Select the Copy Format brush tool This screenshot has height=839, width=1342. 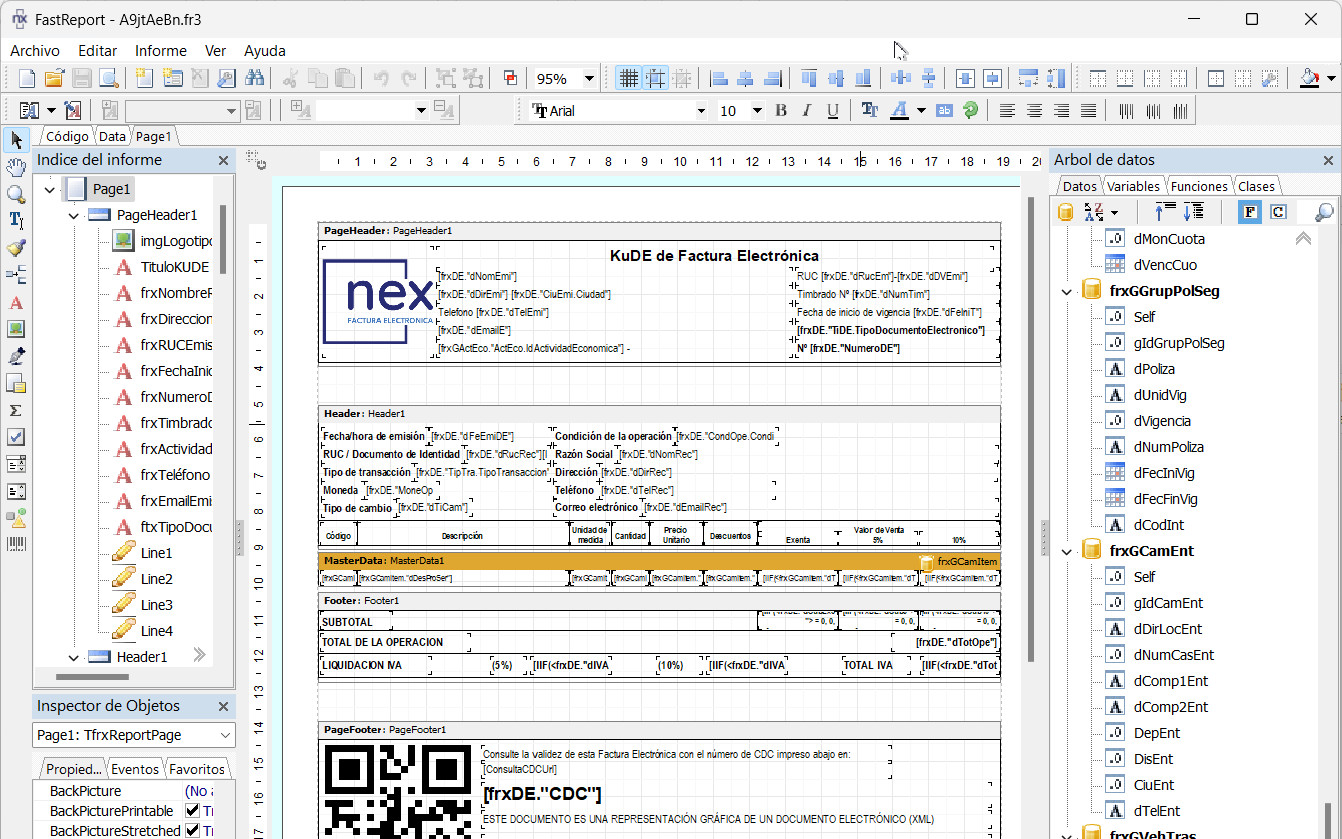click(16, 248)
